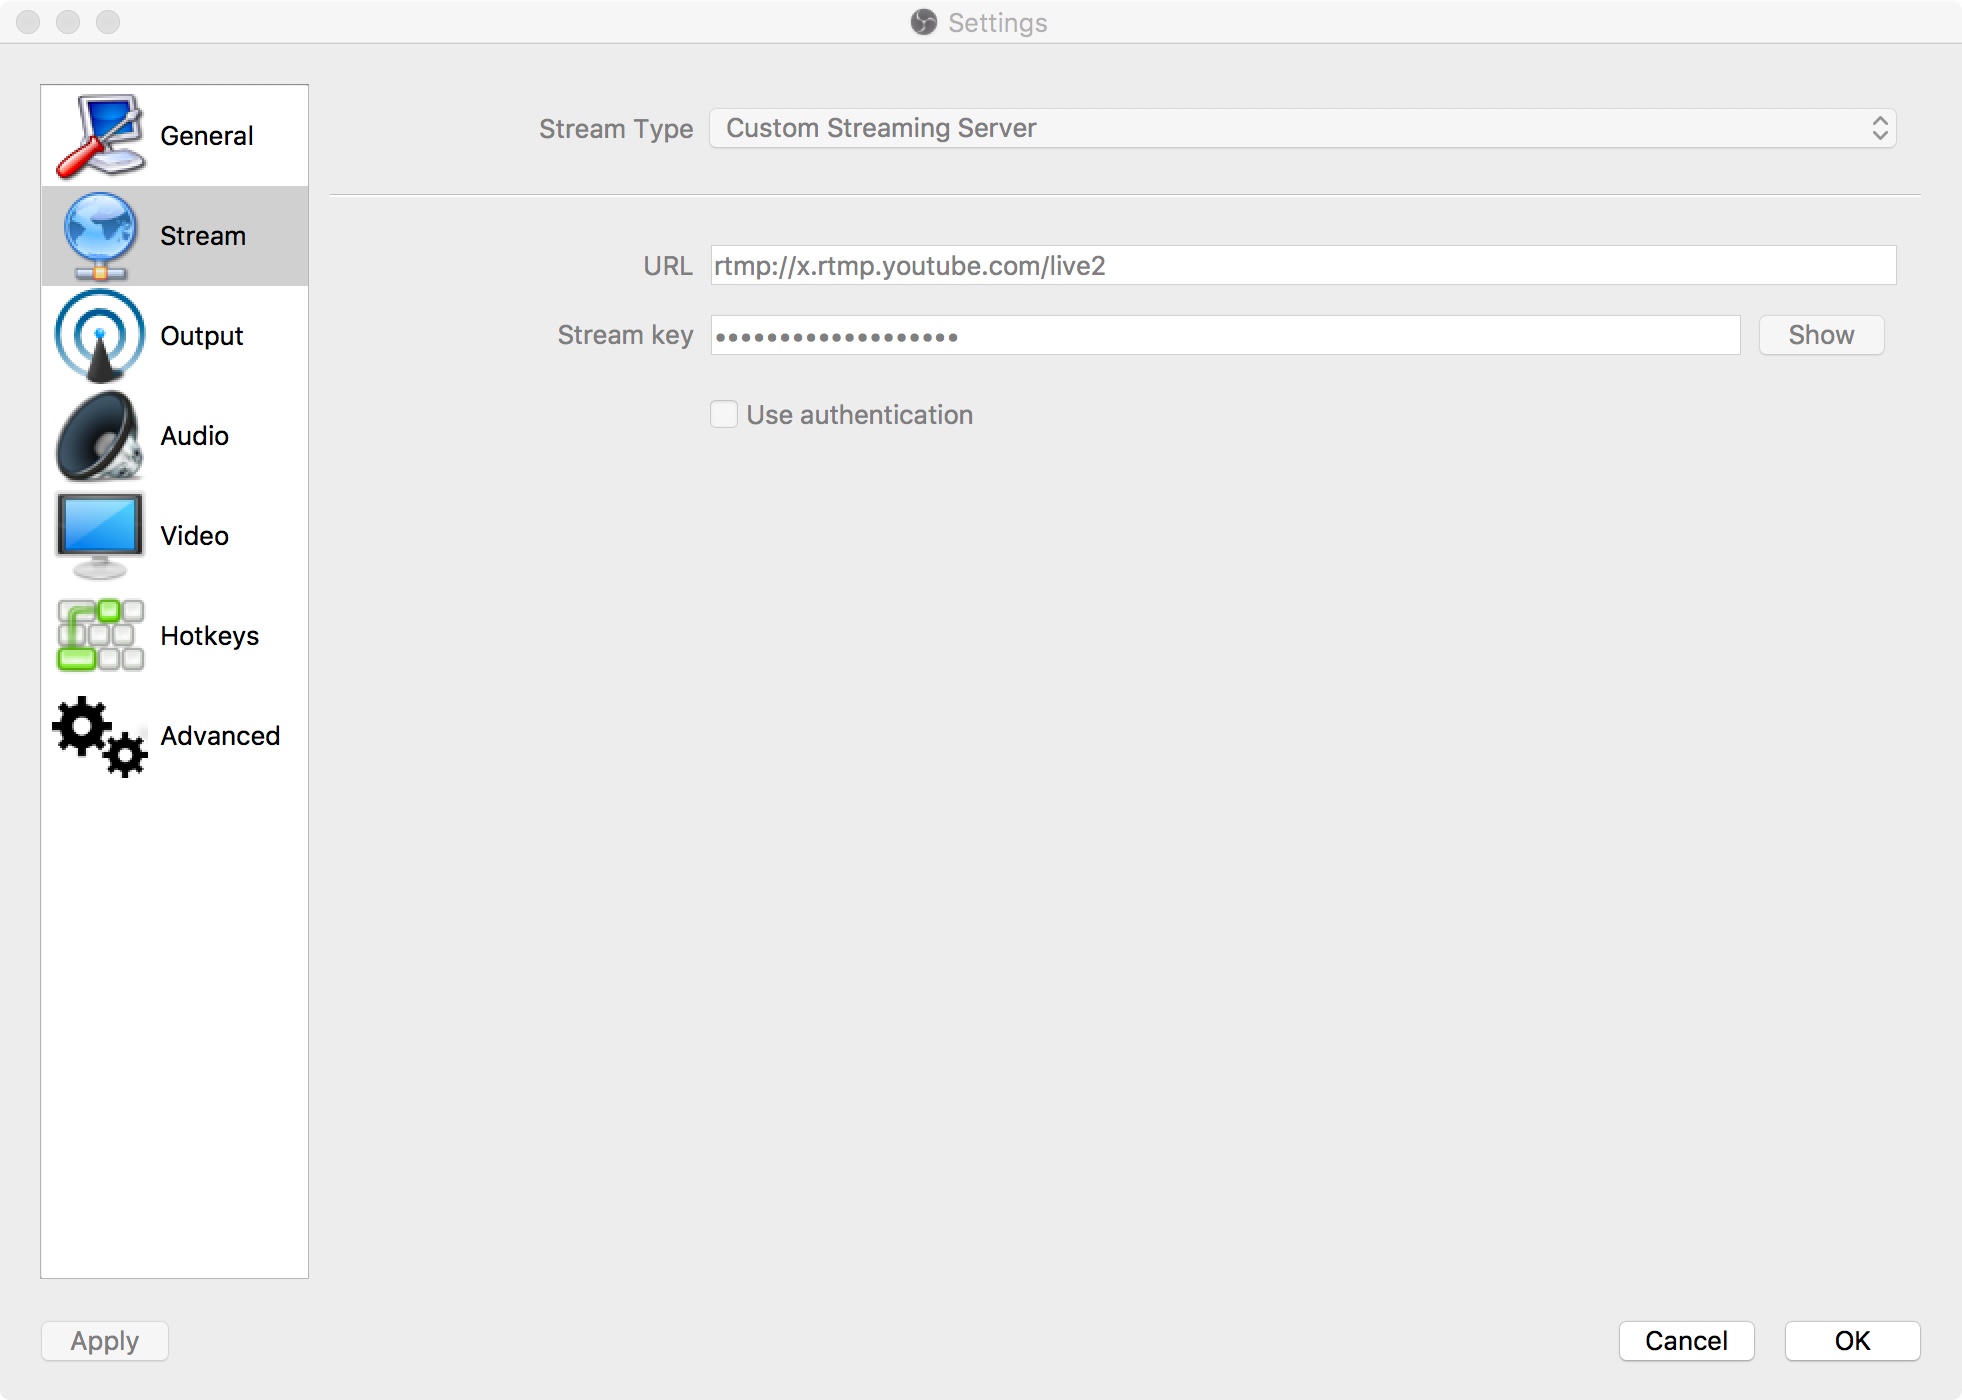Click the Output settings icon
Image resolution: width=1962 pixels, height=1400 pixels.
coord(98,335)
